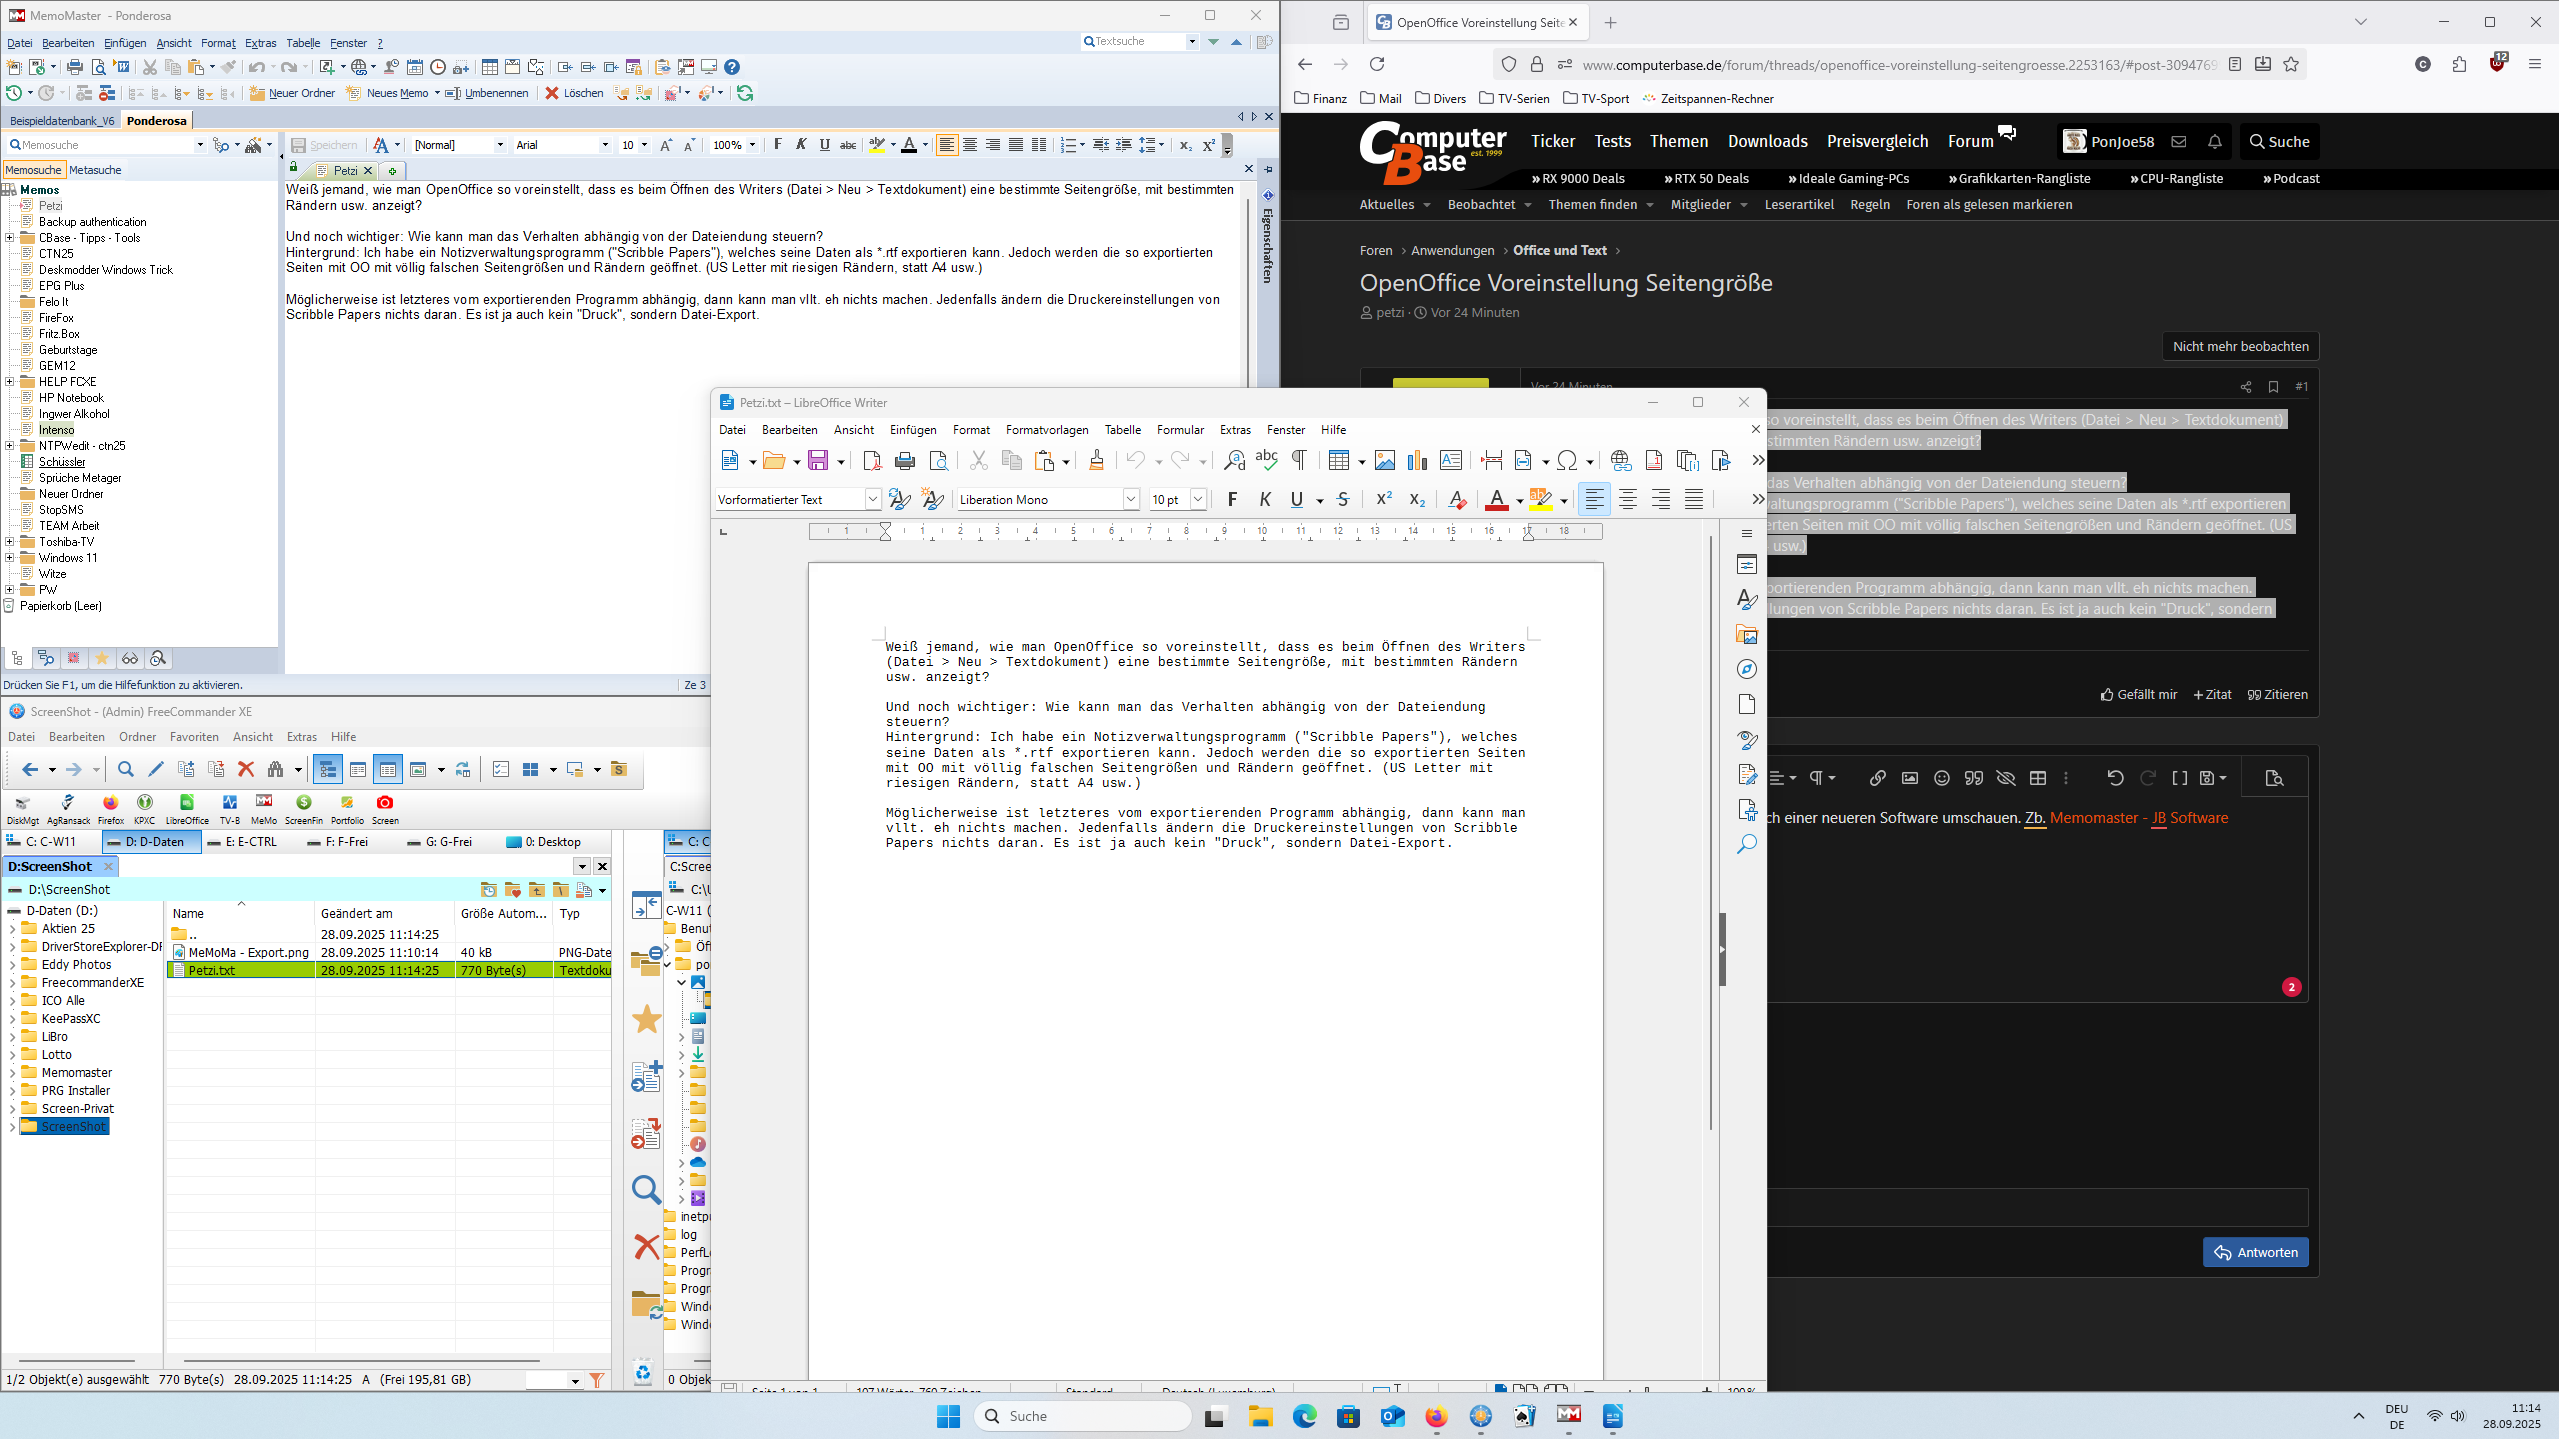Open the Navigator in the Writer sidebar
Screen dimensions: 2559x1439
tap(1747, 669)
